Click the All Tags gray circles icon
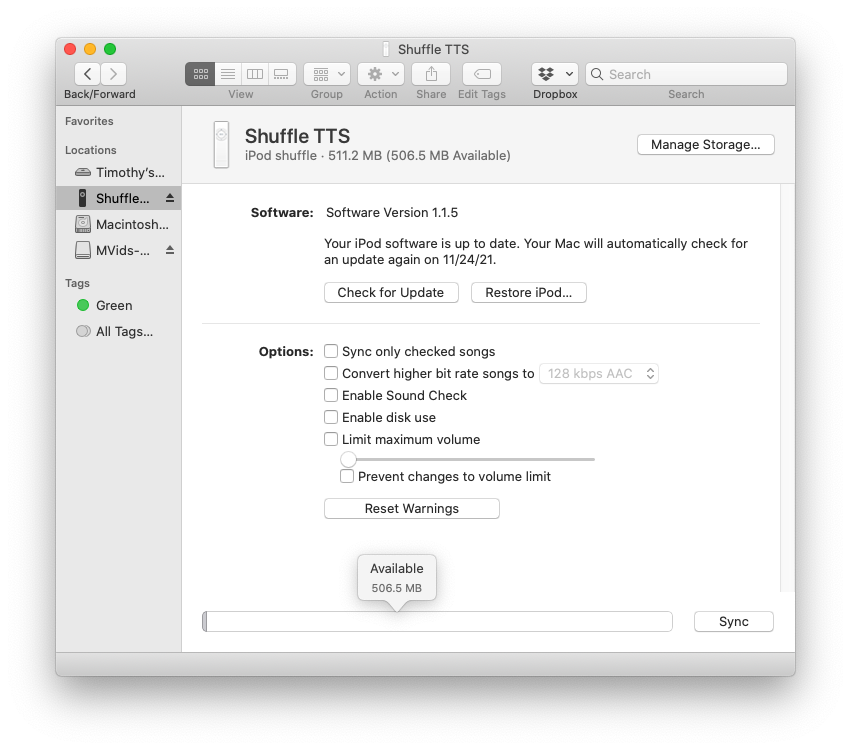 (83, 332)
